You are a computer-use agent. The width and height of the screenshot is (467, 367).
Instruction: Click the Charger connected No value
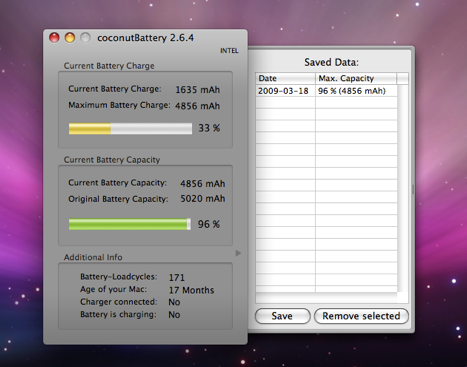pos(174,302)
